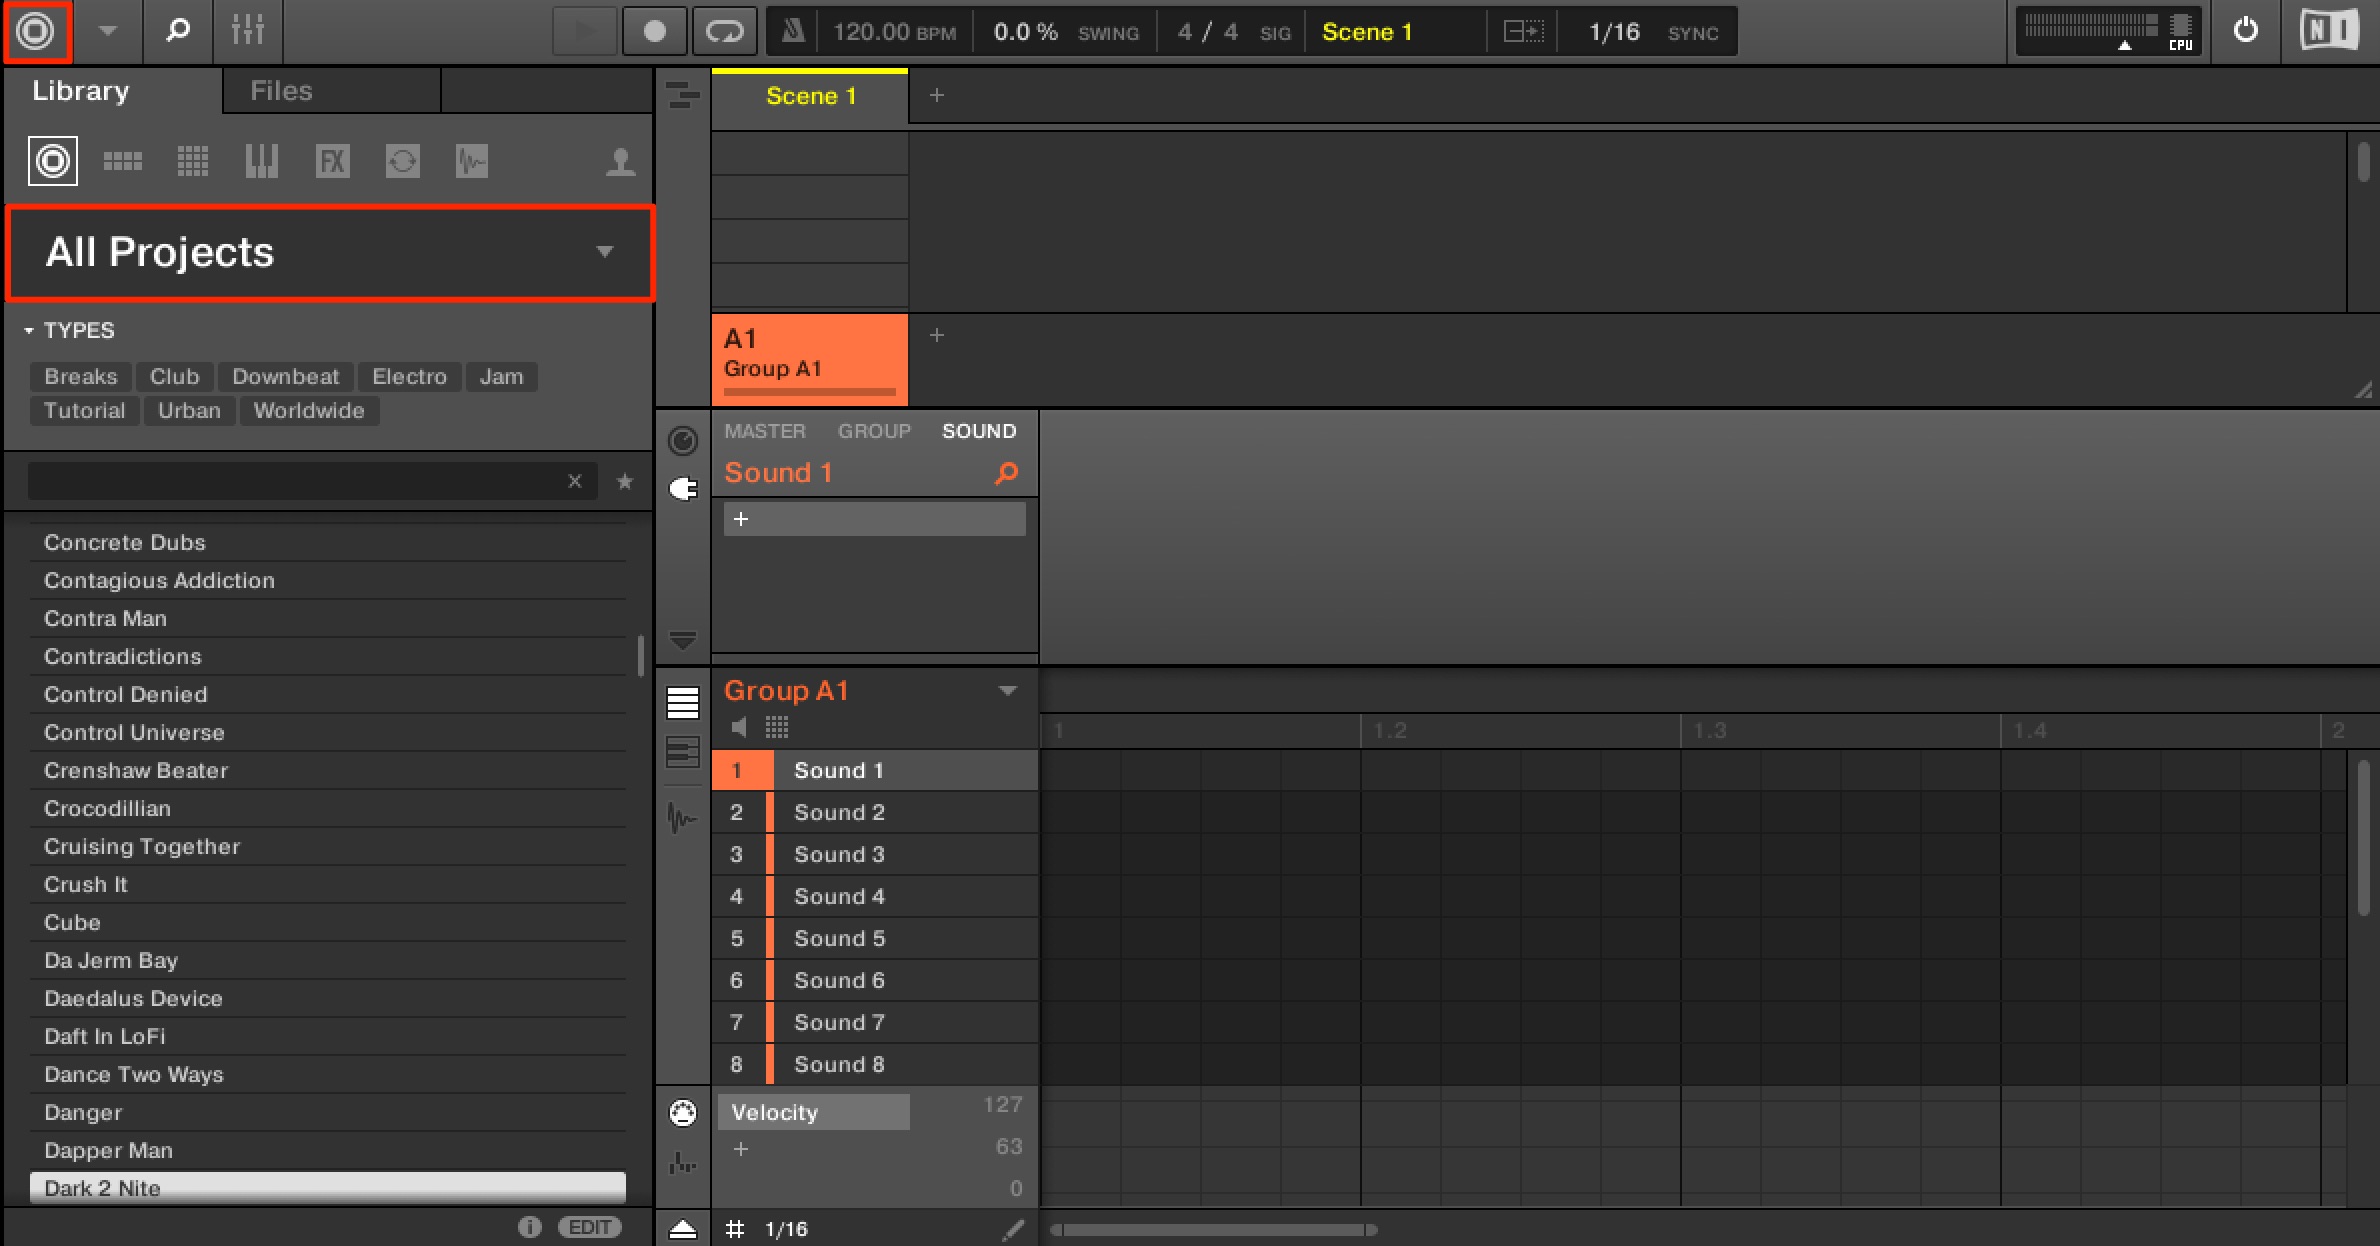The height and width of the screenshot is (1246, 2380).
Task: Select the Loops file type icon
Action: click(402, 161)
